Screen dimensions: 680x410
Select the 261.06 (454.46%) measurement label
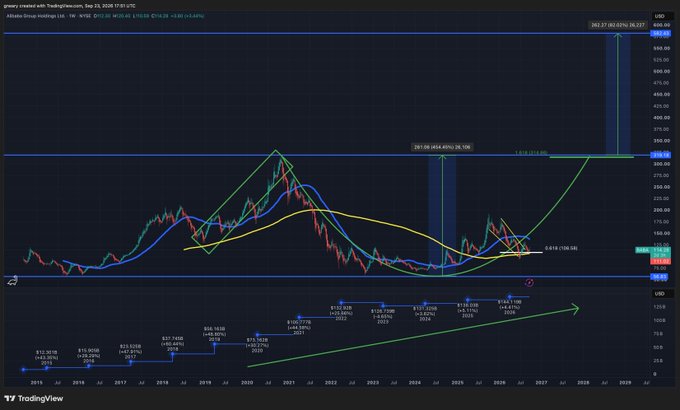(x=442, y=147)
